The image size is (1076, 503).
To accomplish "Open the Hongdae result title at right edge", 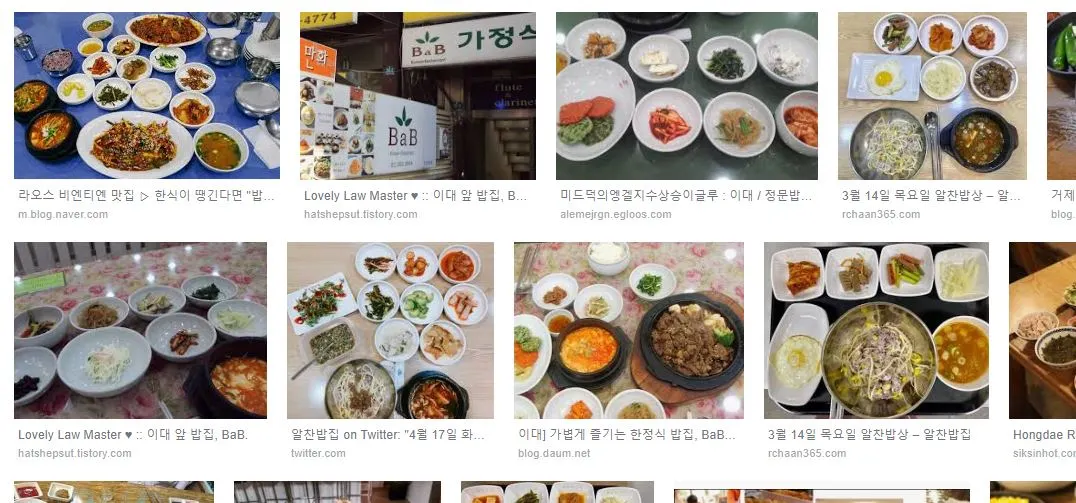I will (x=1044, y=434).
